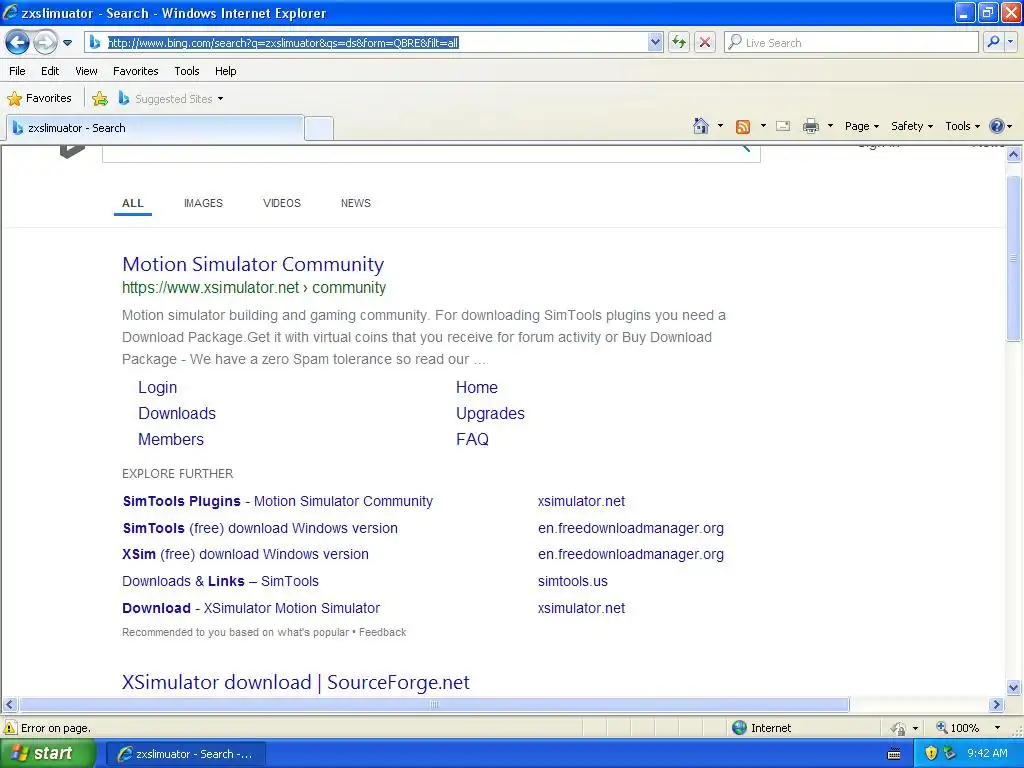1024x768 pixels.
Task: Click the horizontal scrollbar right arrow
Action: click(997, 705)
